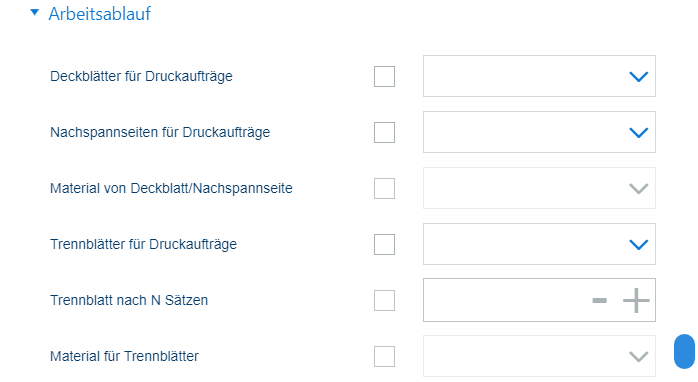698x382 pixels.
Task: Open Material für Trennblätter dropdown chevron
Action: 638,357
